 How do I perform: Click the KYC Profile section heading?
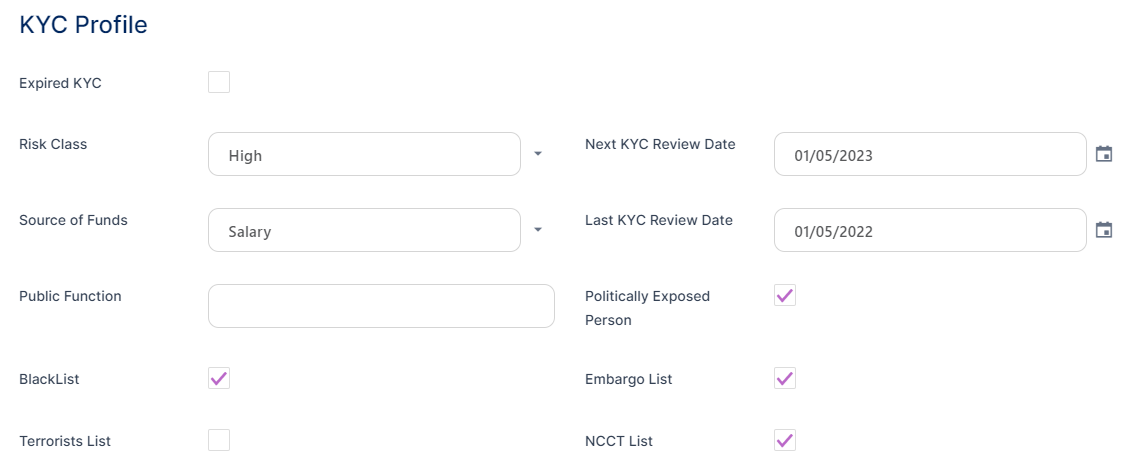[83, 25]
